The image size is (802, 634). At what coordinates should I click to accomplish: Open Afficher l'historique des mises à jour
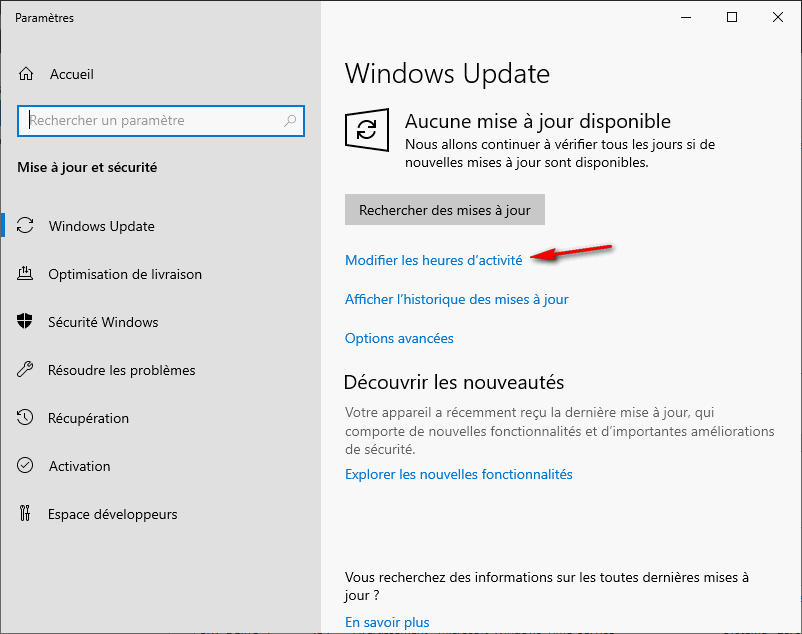tap(456, 299)
